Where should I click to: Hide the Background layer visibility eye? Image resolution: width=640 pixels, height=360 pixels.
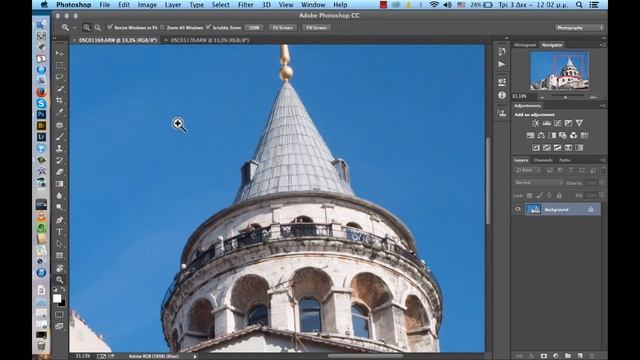click(x=518, y=209)
